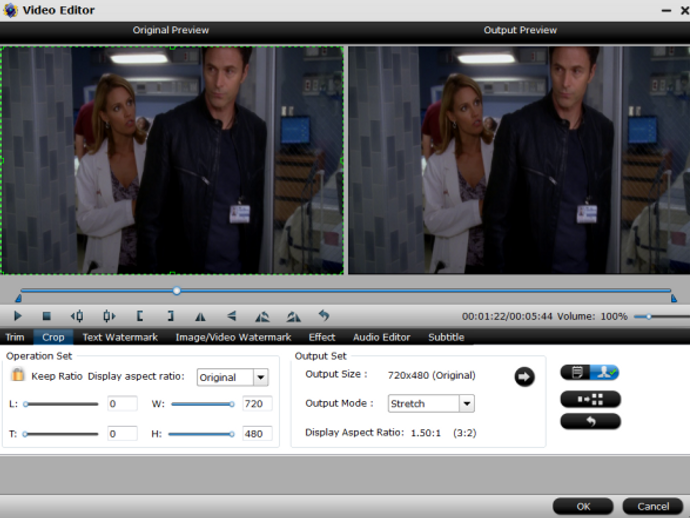Click the right-middle crop handle in Original Preview

pos(343,161)
